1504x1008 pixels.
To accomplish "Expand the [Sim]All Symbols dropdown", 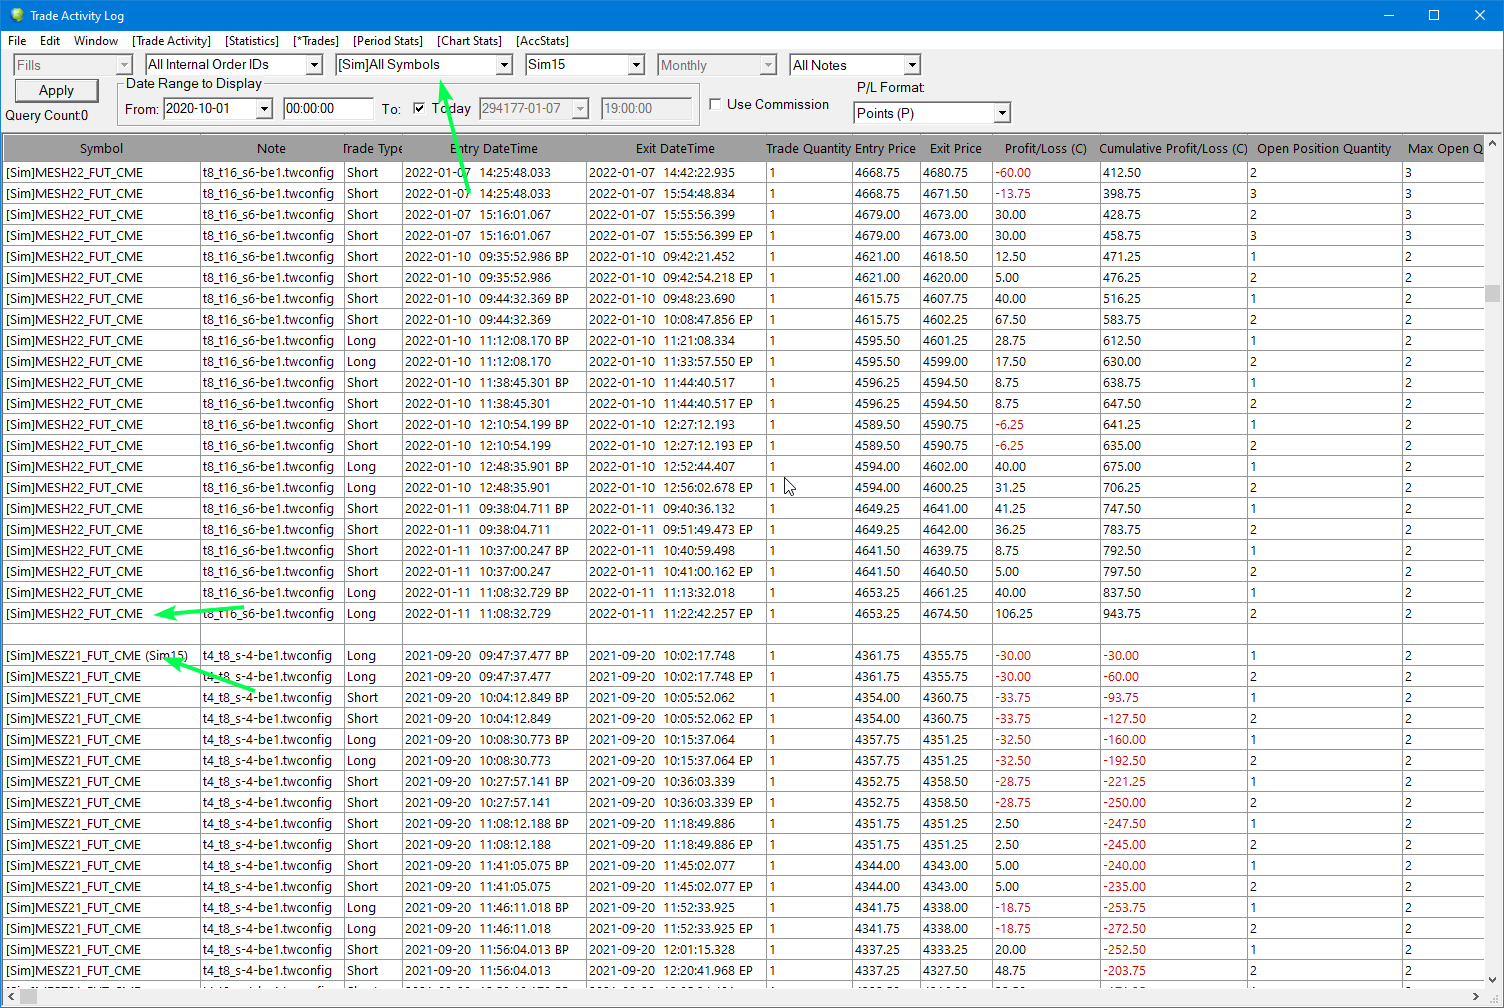I will click(504, 65).
